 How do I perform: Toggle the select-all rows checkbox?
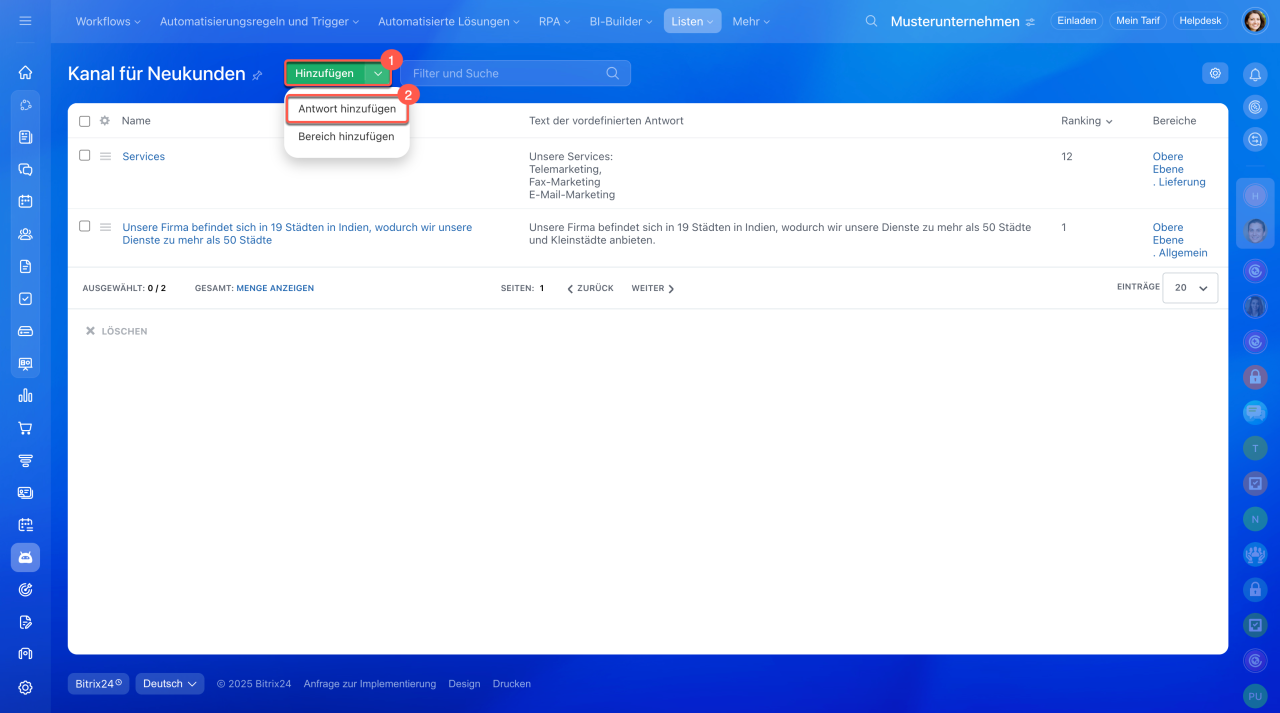point(85,121)
